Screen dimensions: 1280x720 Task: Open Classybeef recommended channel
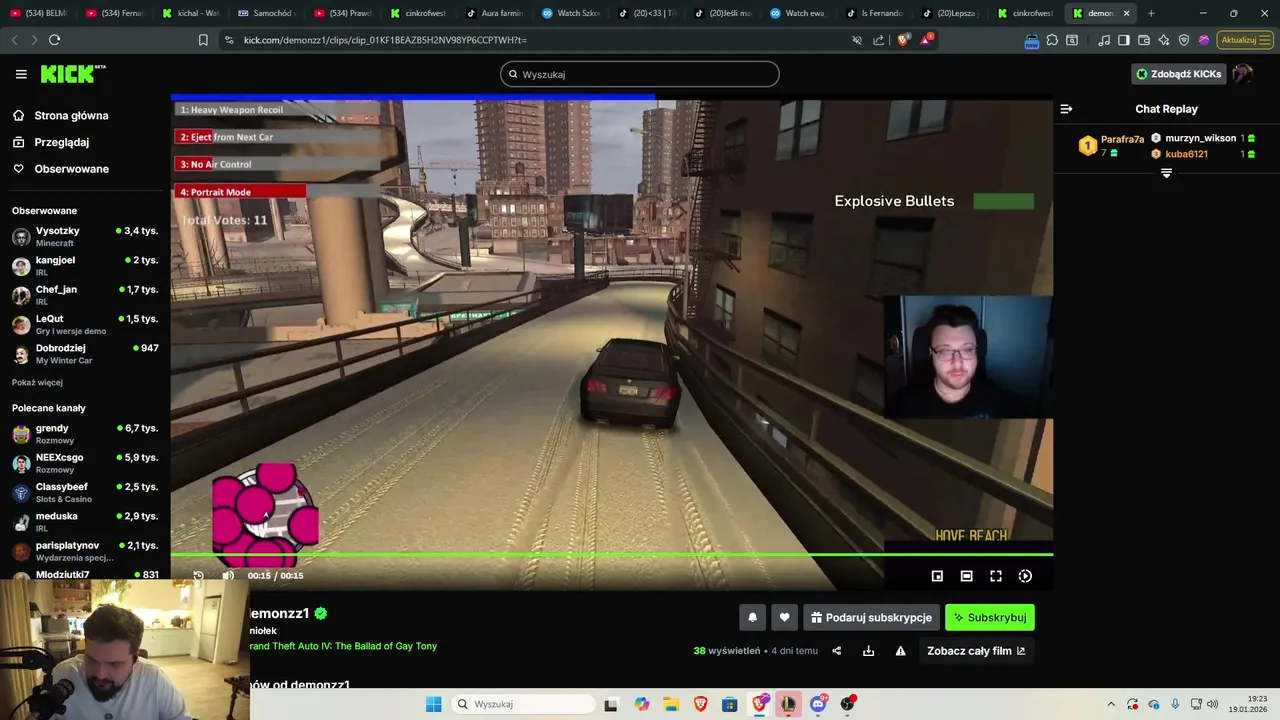click(x=85, y=492)
